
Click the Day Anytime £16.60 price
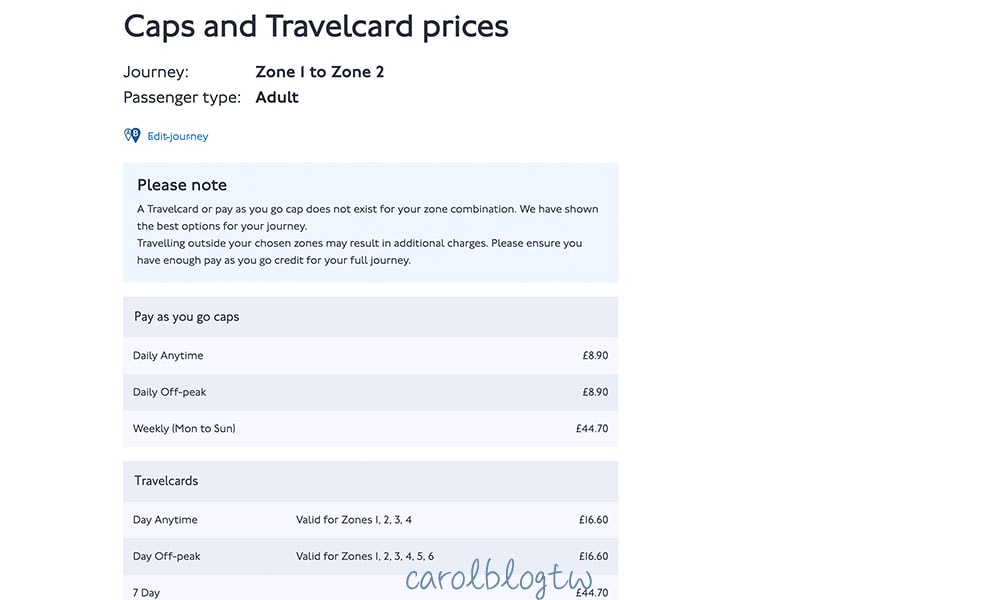pos(593,520)
